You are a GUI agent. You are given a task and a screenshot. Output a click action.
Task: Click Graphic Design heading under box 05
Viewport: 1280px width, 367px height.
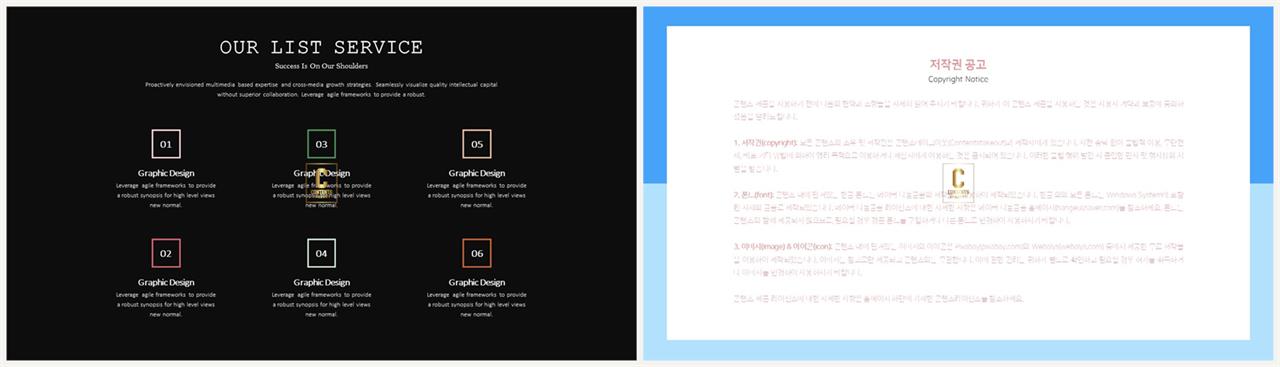click(x=477, y=173)
